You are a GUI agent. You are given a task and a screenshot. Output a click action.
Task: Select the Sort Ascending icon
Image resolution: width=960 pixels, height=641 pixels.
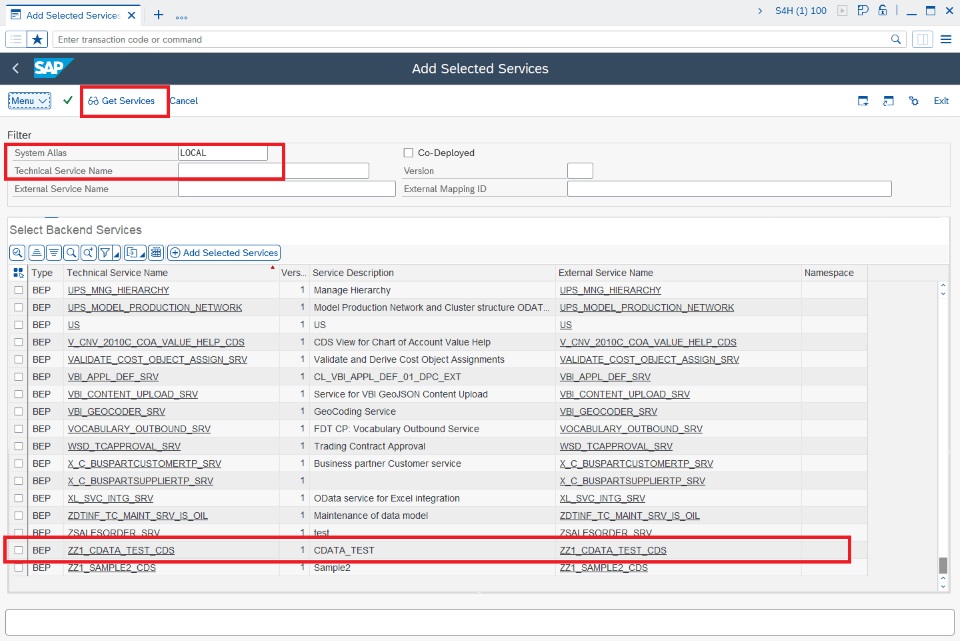(35, 252)
